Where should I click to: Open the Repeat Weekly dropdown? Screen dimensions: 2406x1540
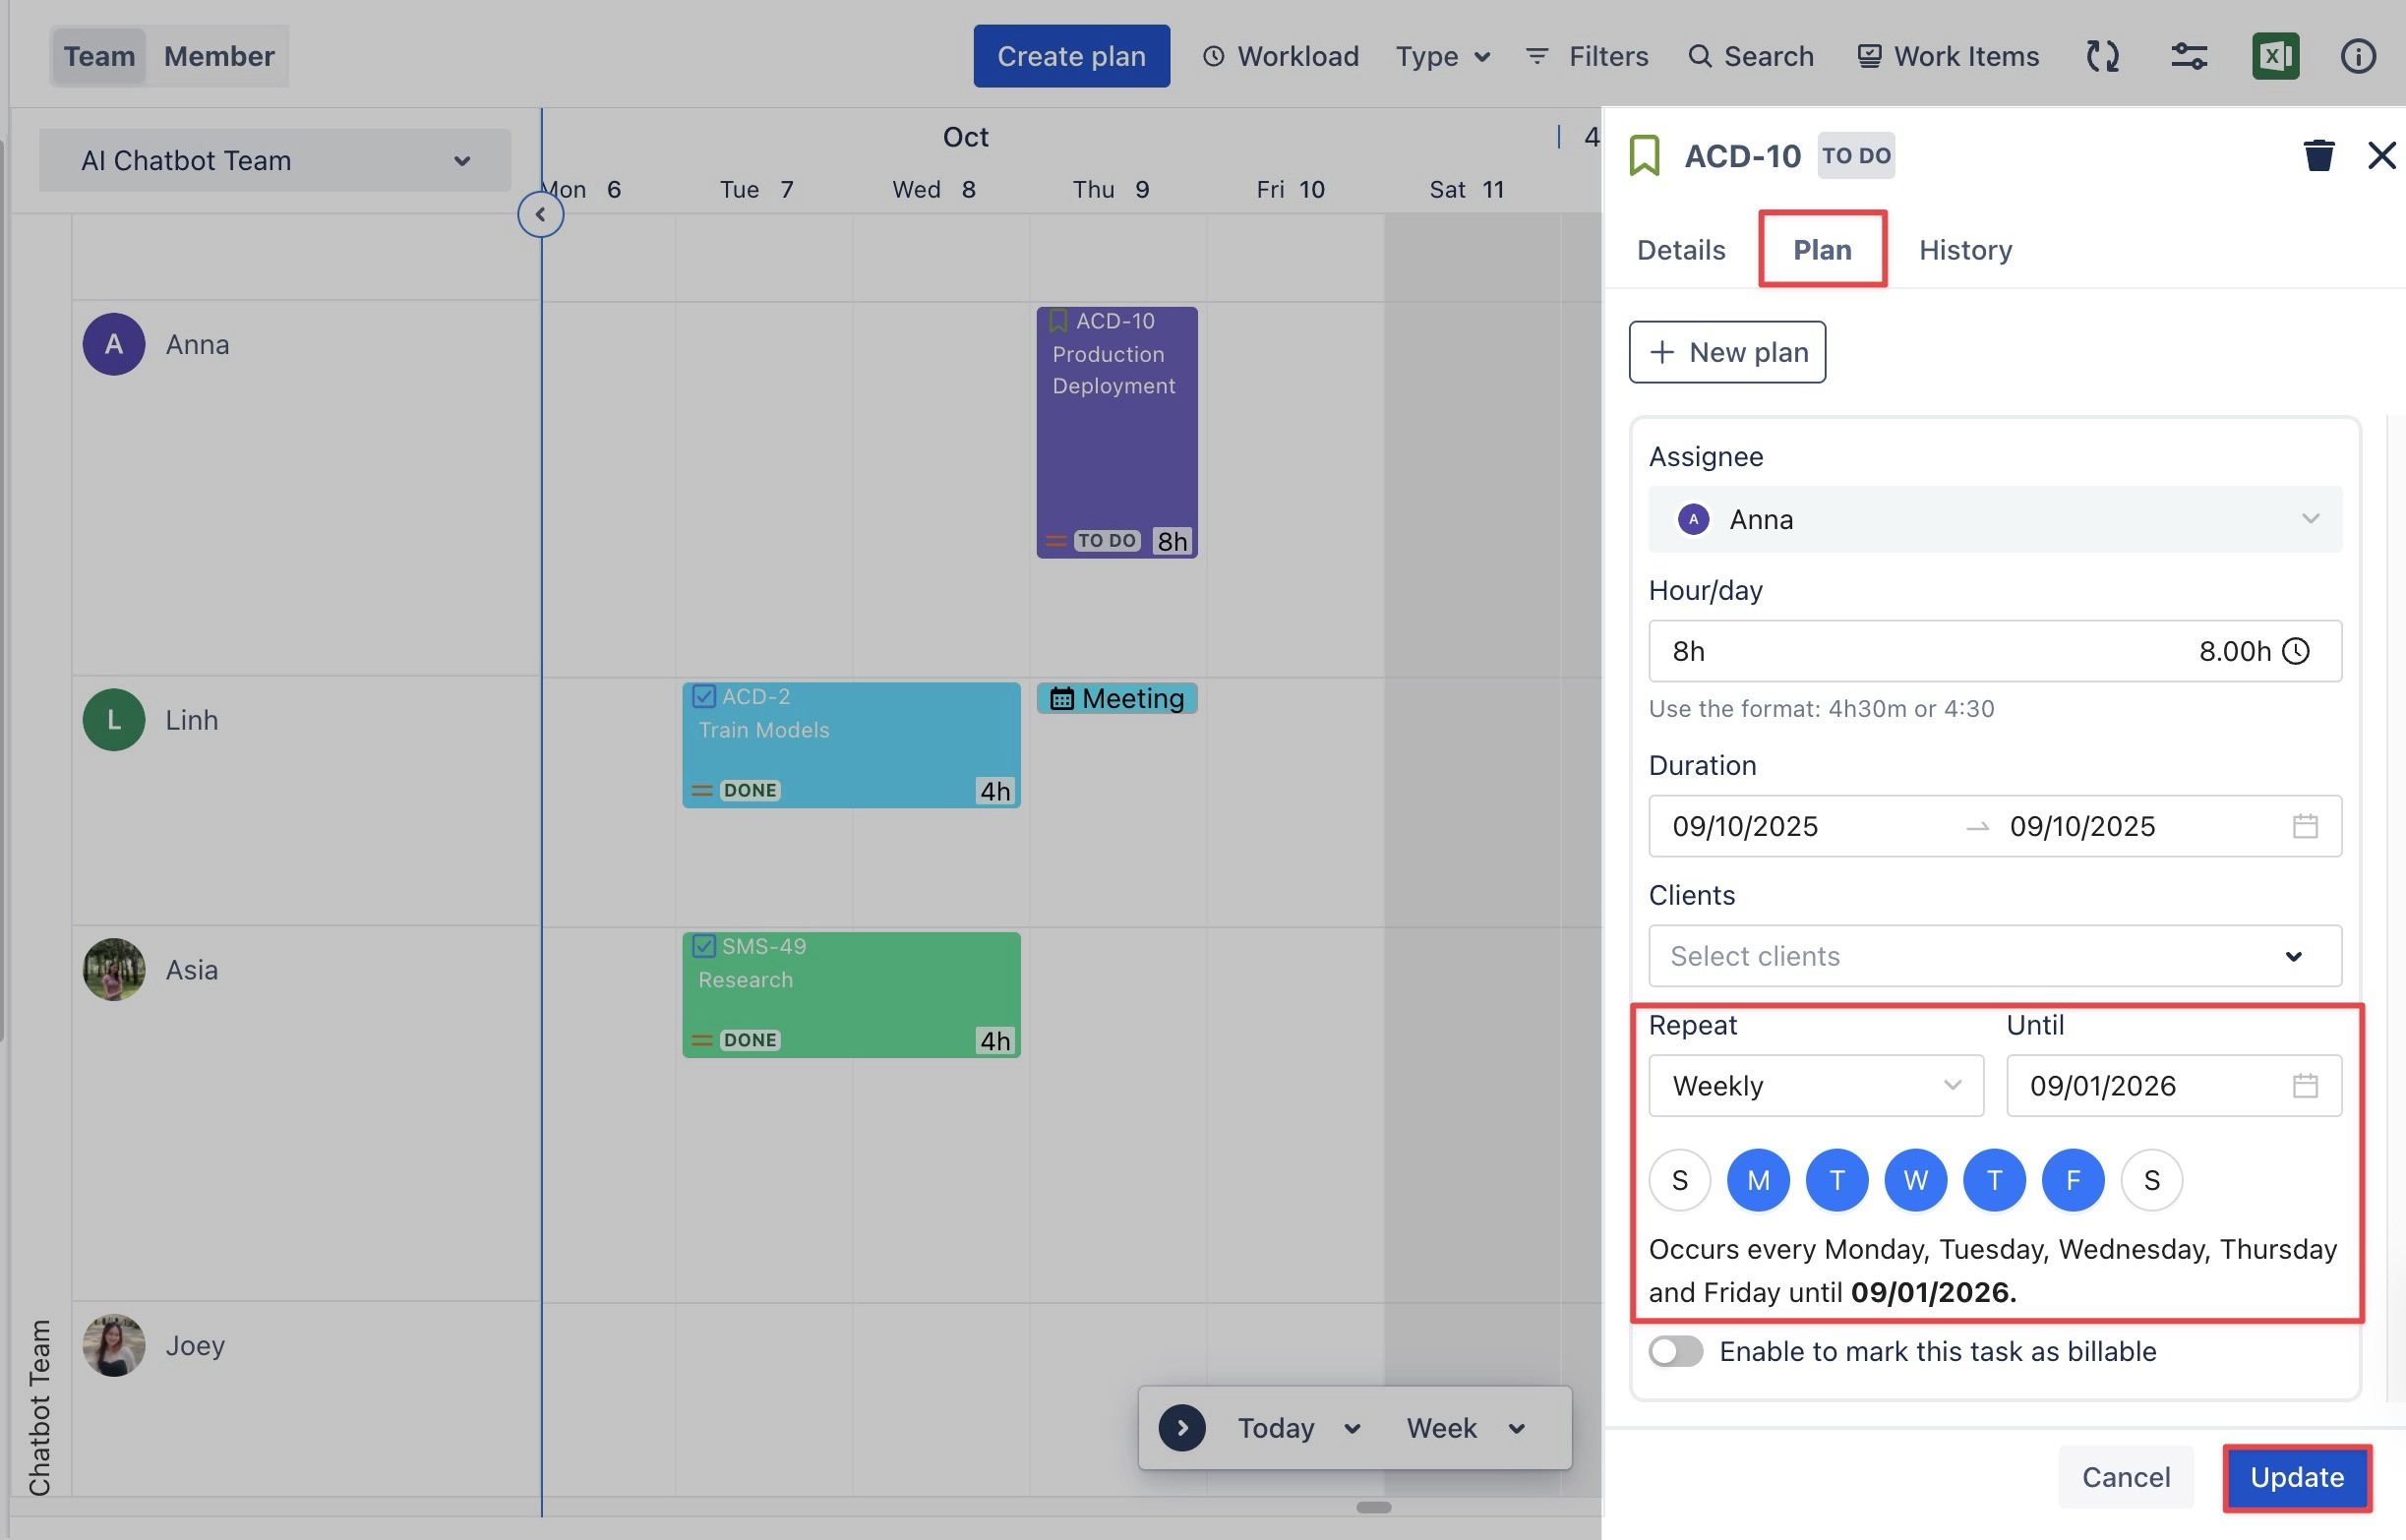click(x=1815, y=1085)
